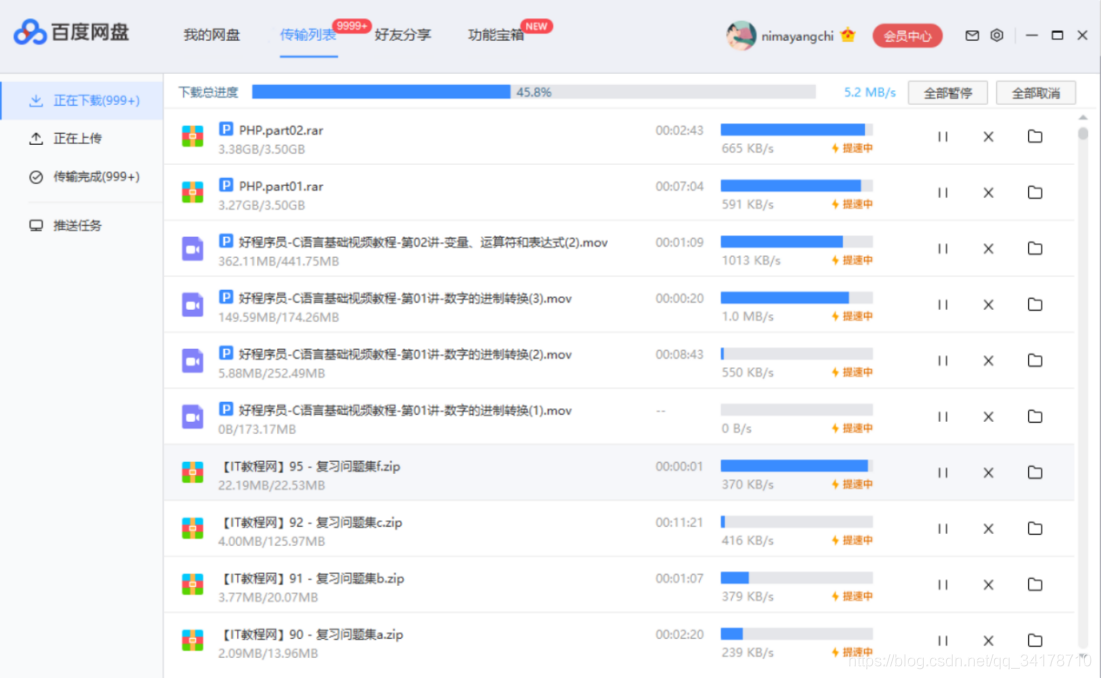Click the 会员中心 button
This screenshot has width=1101, height=679.
(907, 36)
